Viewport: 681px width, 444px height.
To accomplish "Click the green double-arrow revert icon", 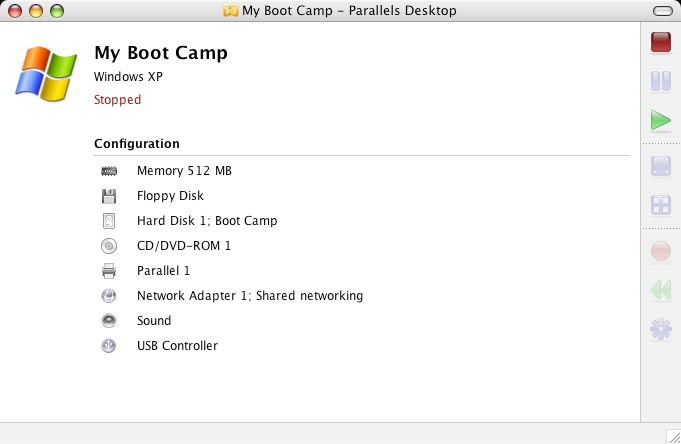I will click(661, 290).
